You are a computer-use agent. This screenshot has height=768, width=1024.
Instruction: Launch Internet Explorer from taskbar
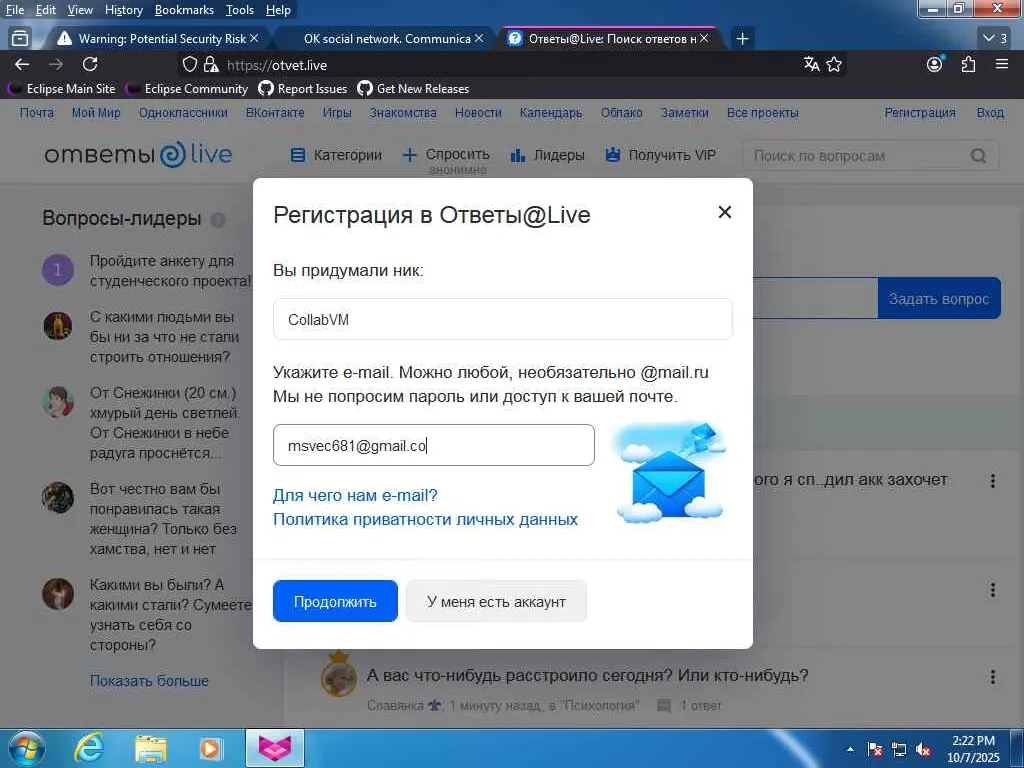tap(89, 748)
